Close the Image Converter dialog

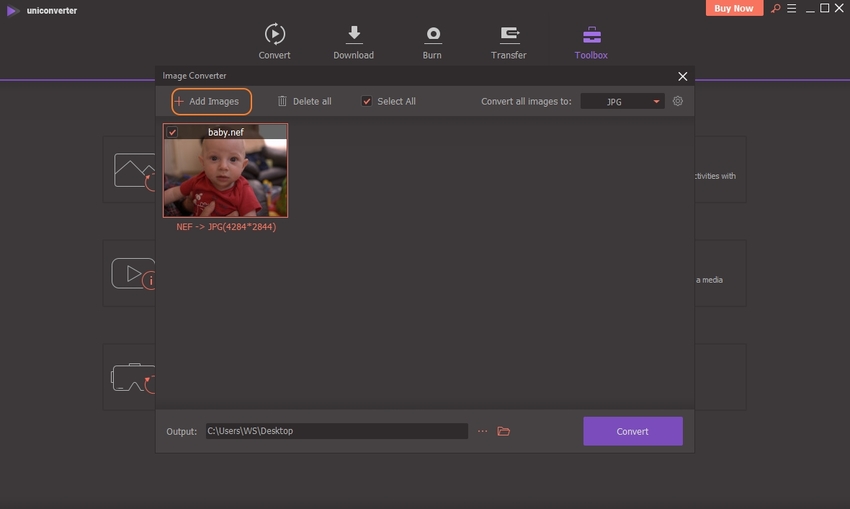[683, 76]
